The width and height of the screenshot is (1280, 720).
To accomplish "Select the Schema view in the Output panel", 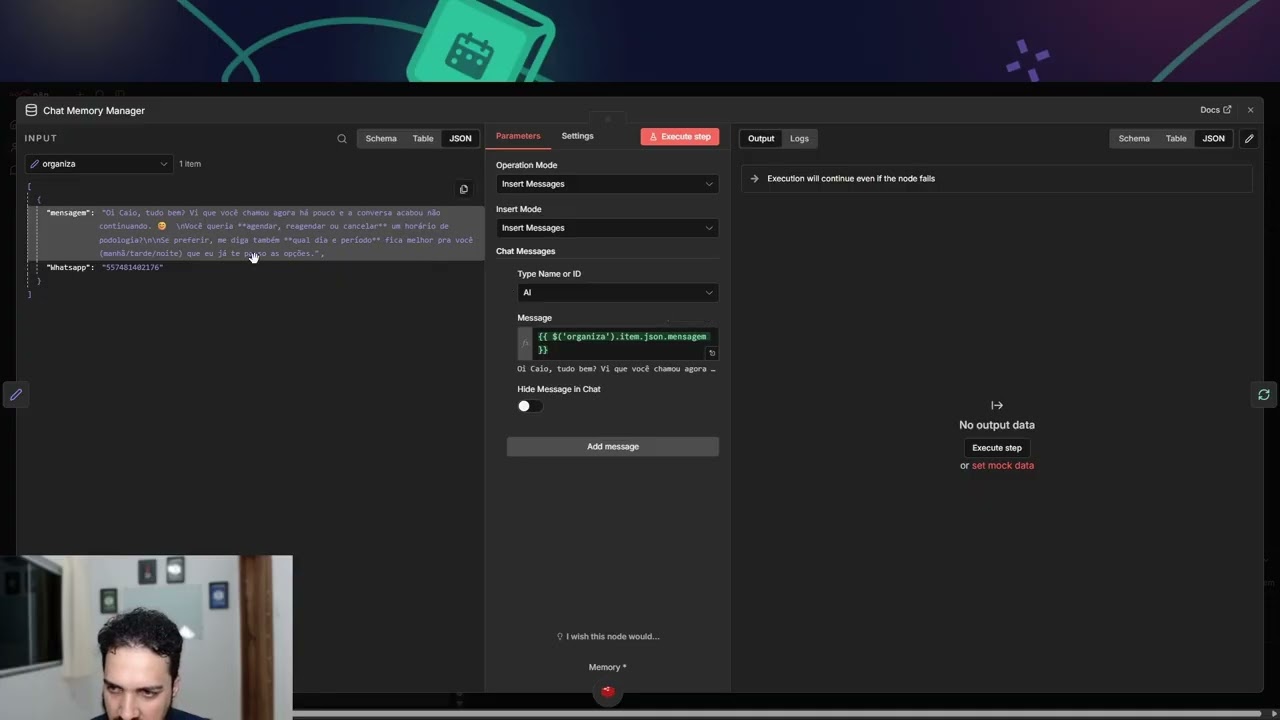I will click(1134, 139).
